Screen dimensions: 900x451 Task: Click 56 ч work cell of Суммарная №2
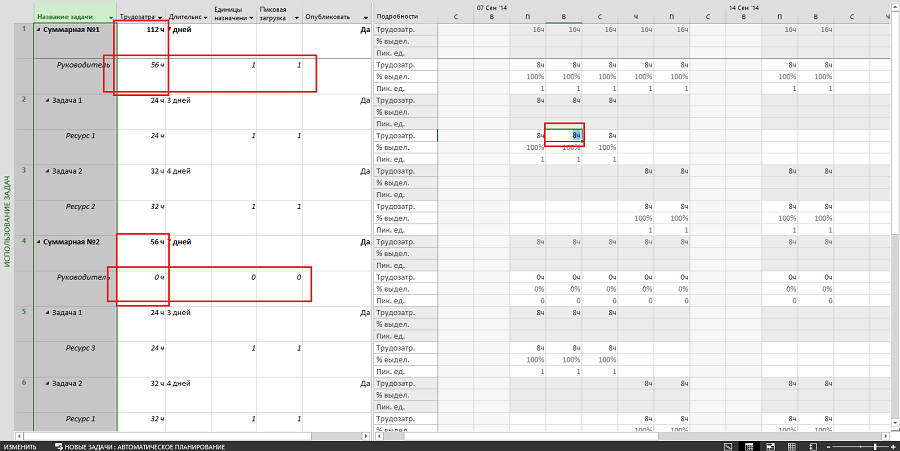(x=141, y=253)
